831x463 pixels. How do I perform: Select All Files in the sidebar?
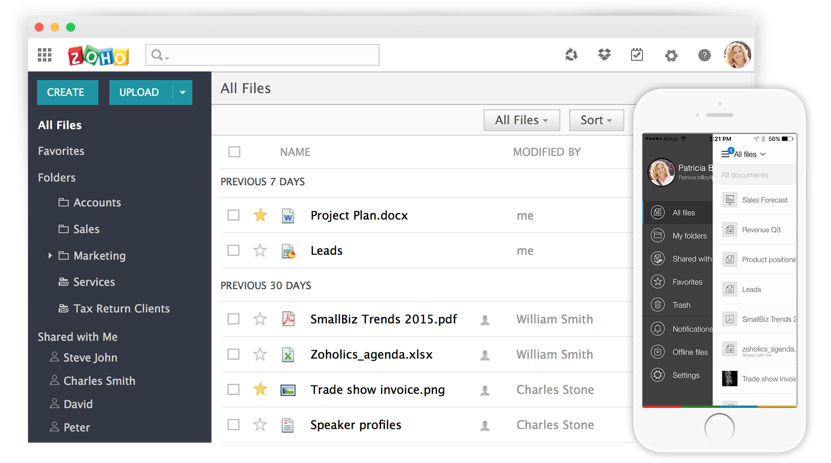point(59,125)
